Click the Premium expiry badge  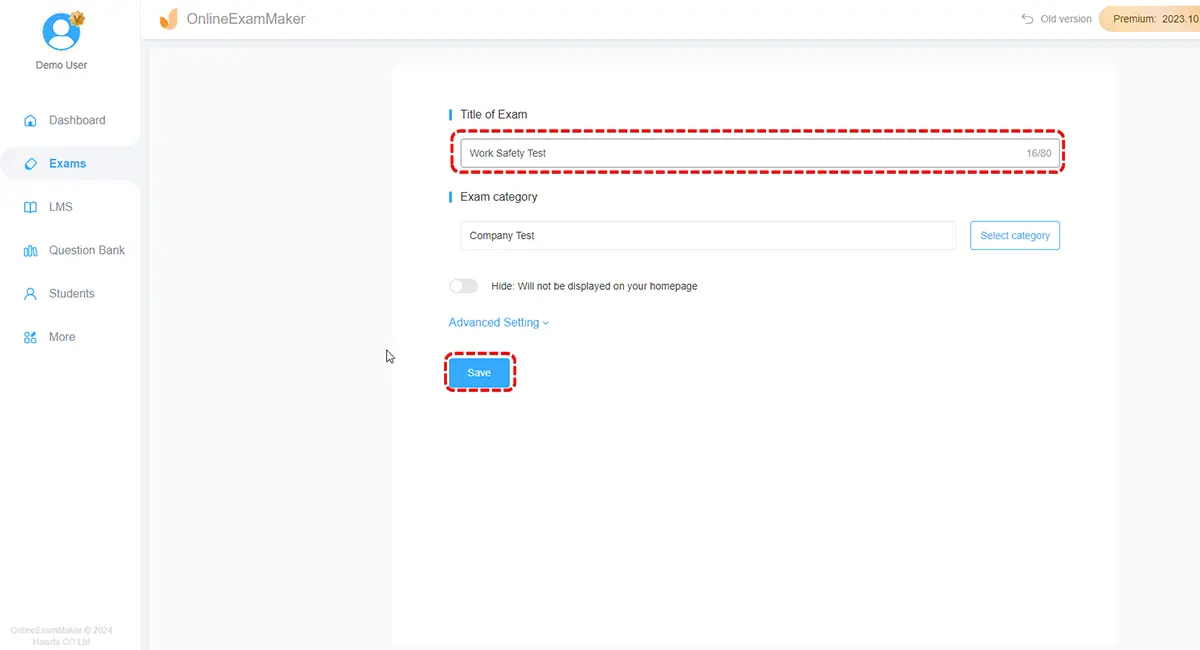coord(1150,19)
